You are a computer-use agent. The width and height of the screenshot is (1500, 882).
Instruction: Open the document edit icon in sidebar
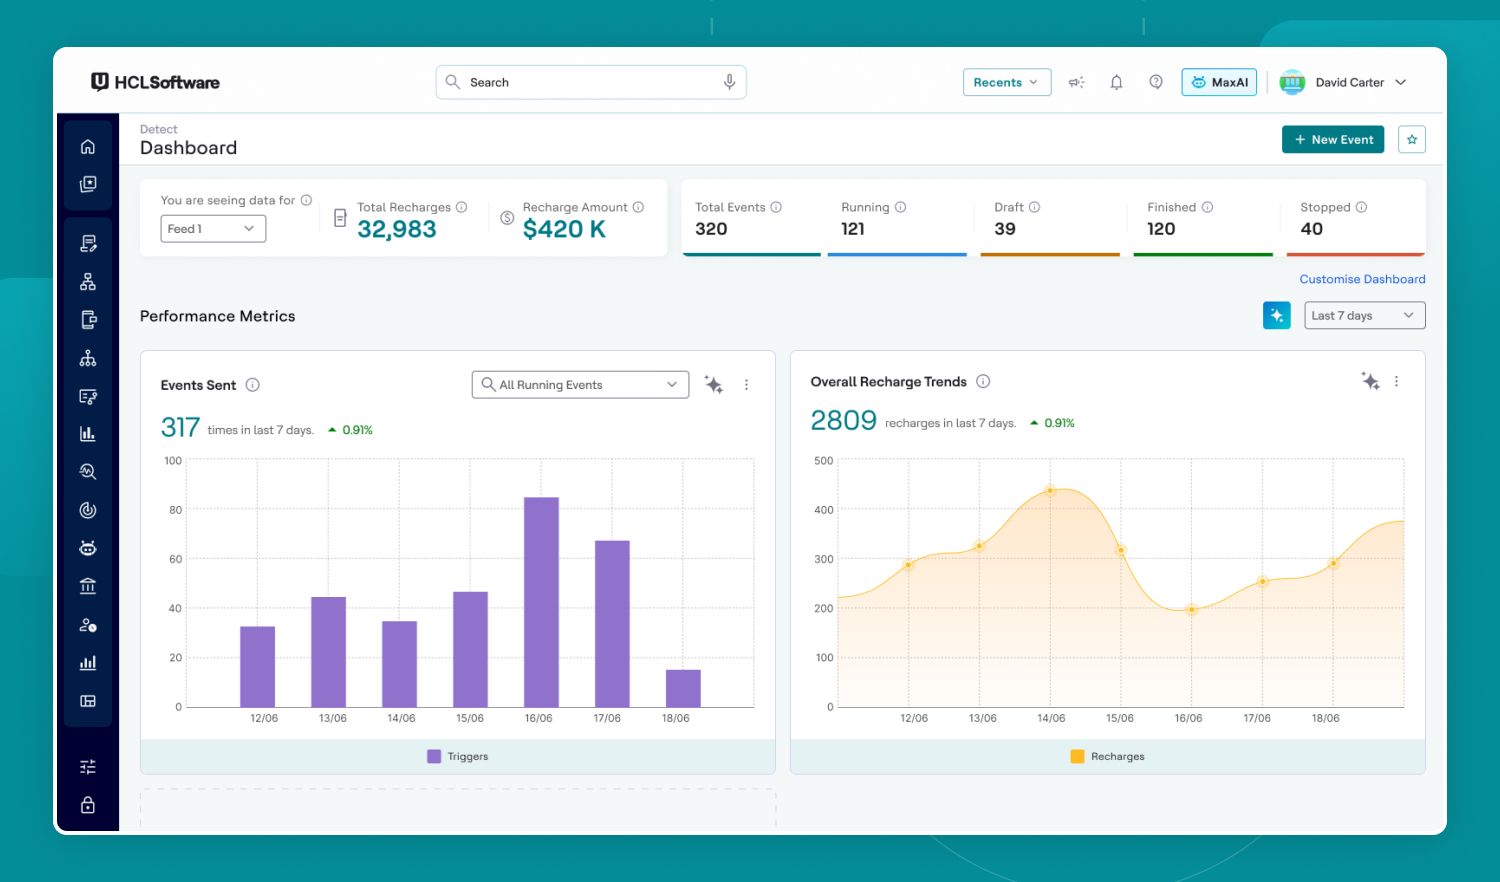click(x=88, y=243)
